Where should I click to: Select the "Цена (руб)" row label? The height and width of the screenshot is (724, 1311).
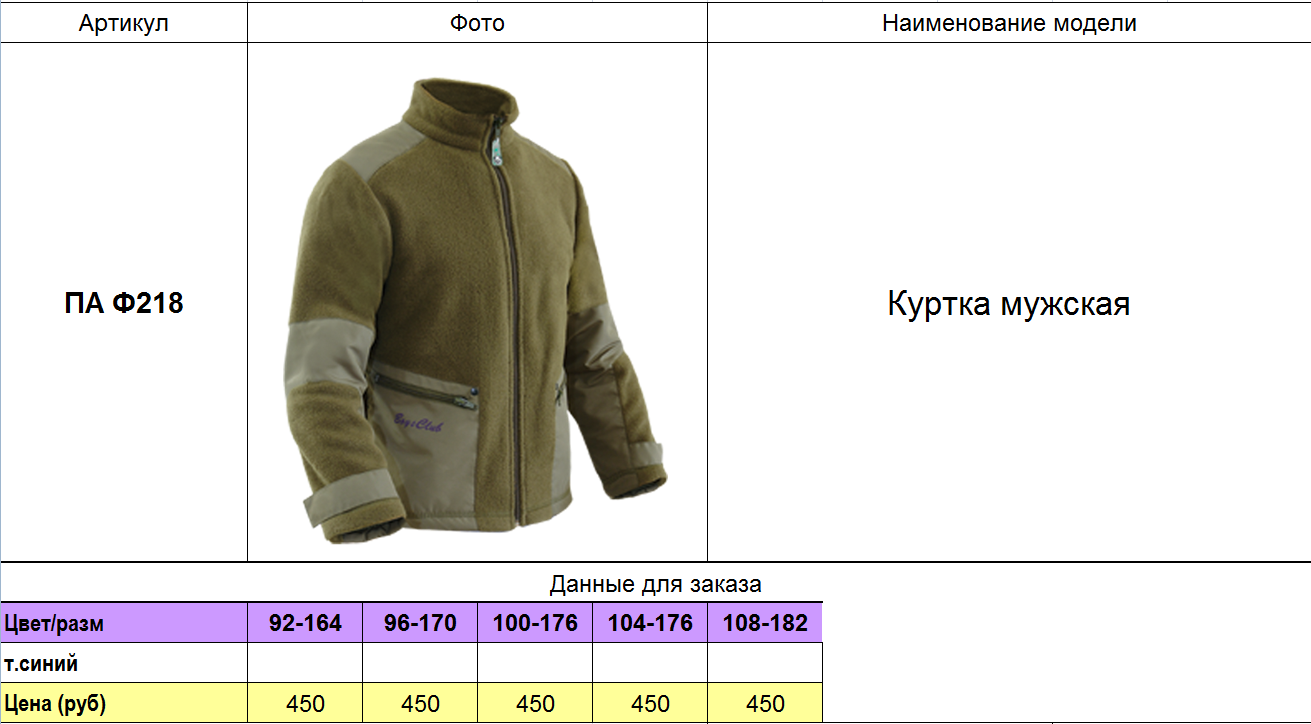tap(123, 703)
